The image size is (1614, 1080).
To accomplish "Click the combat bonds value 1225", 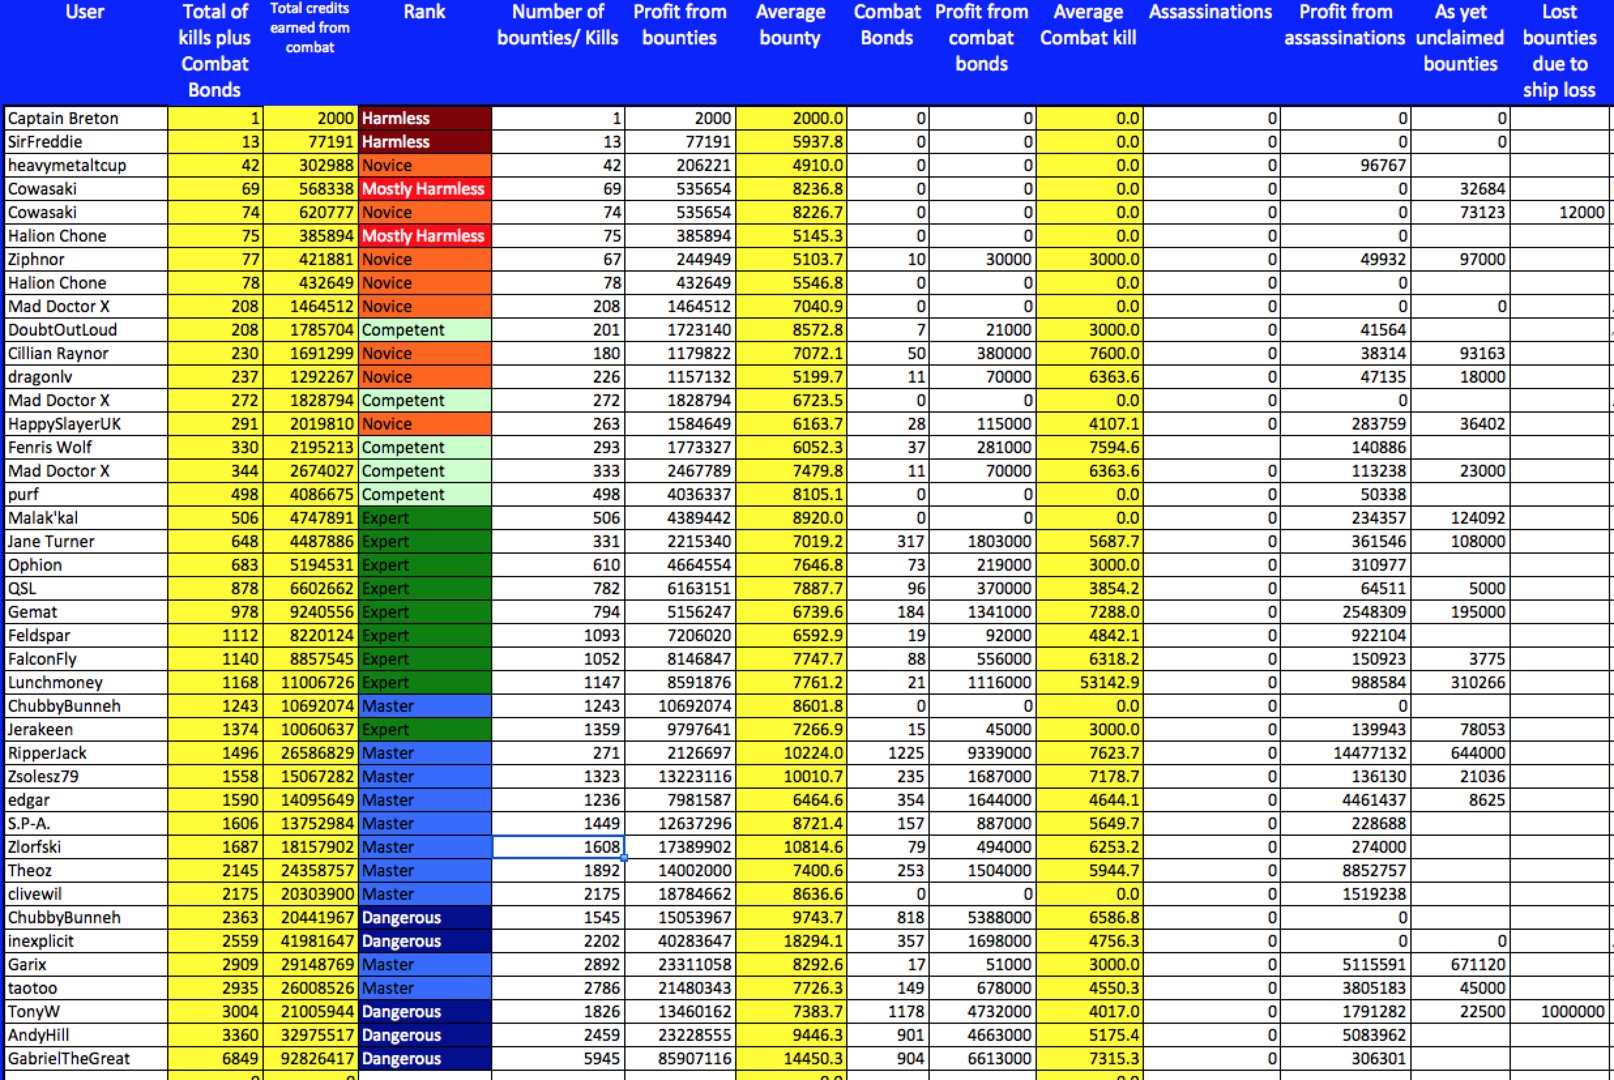I will pyautogui.click(x=887, y=753).
